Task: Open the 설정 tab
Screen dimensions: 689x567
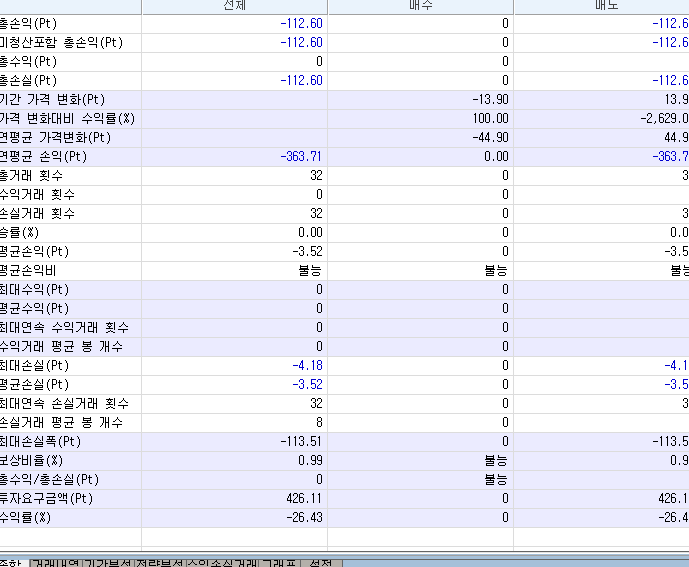Action: pyautogui.click(x=320, y=562)
